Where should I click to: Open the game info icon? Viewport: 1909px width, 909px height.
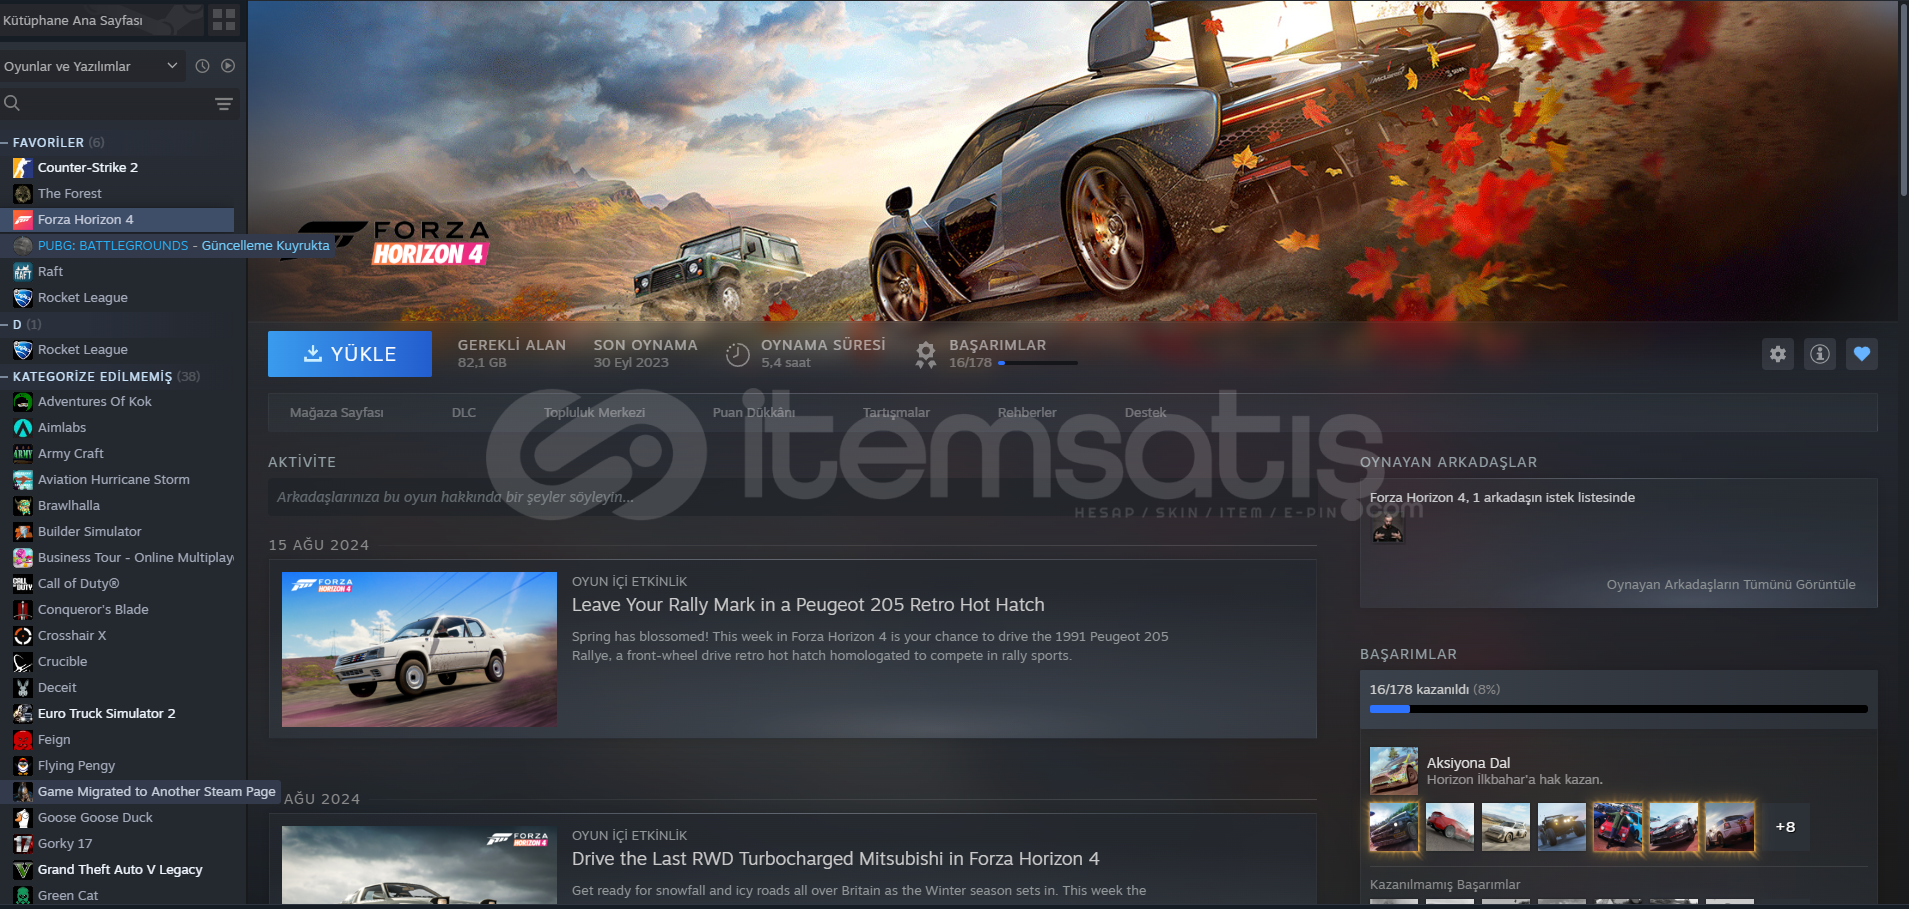coord(1820,354)
